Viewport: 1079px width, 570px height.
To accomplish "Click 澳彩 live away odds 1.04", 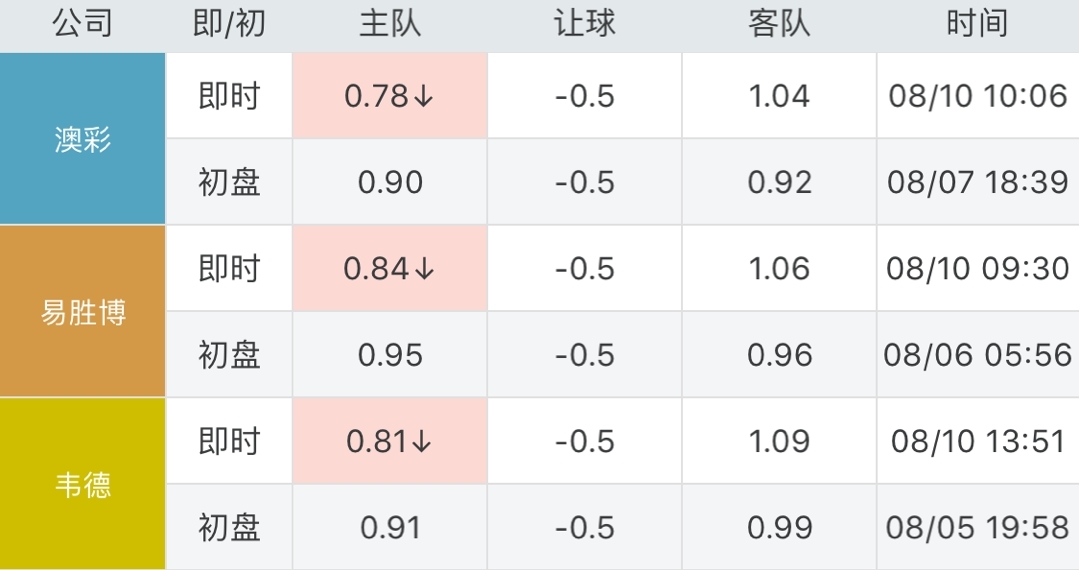I will tap(779, 96).
